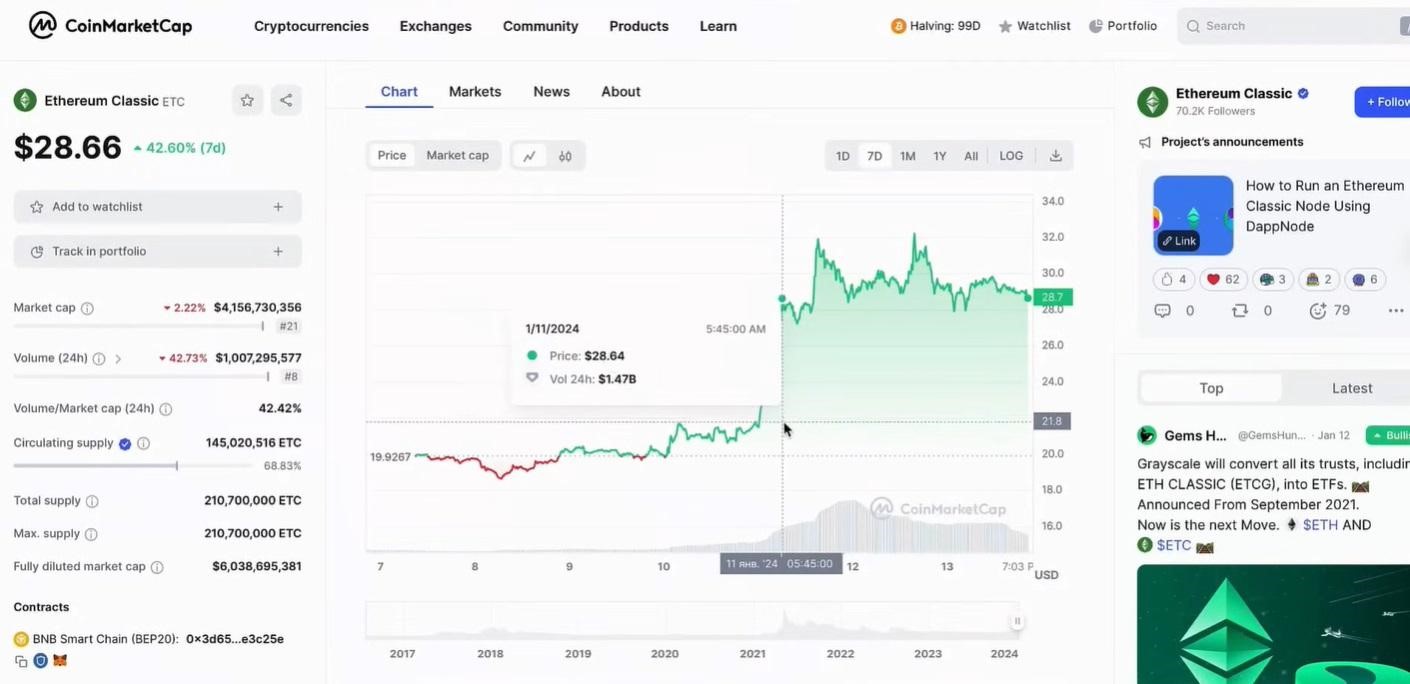Star Ethereum Classic as favorite
The width and height of the screenshot is (1410, 684).
[x=247, y=100]
